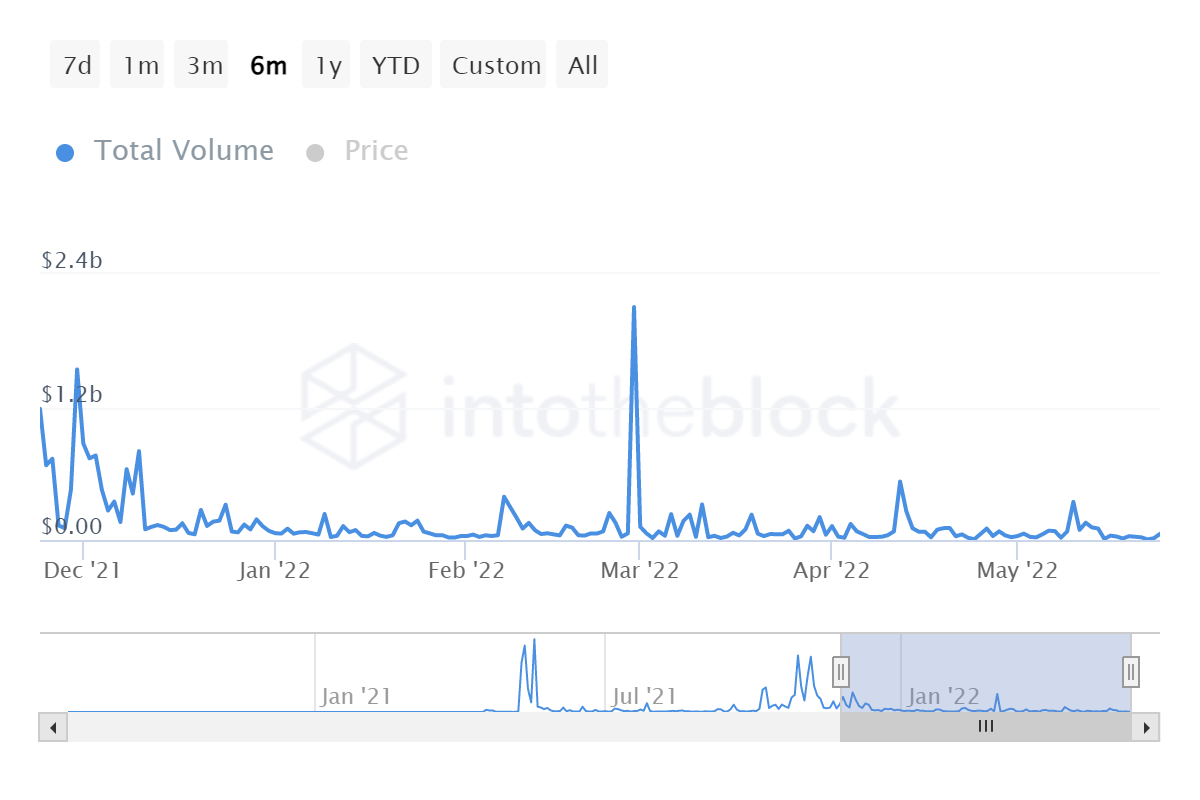Viewport: 1200px width, 800px height.
Task: Switch to 1y time range
Action: 328,66
